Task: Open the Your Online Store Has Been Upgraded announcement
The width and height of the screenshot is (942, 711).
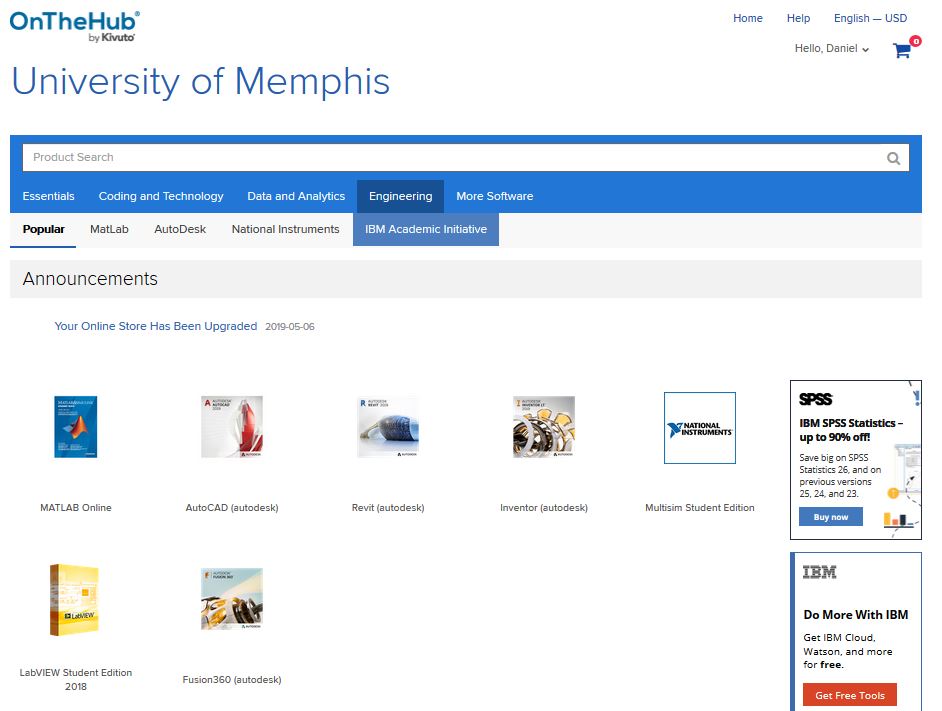Action: tap(156, 326)
